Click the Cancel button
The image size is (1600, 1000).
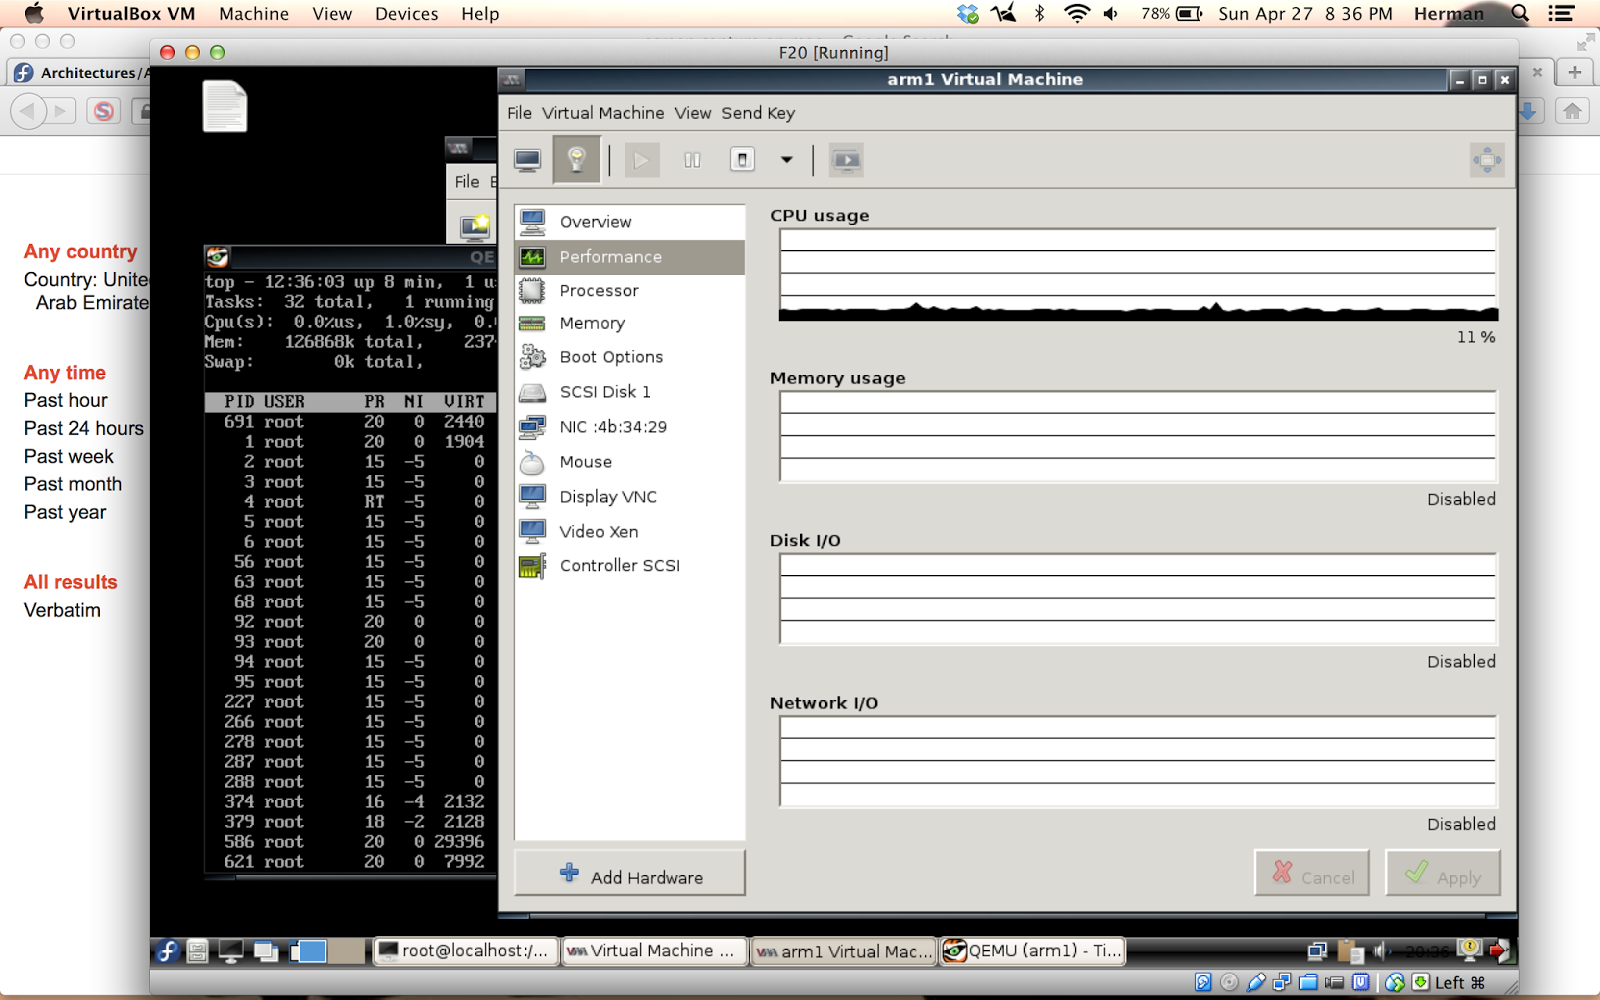click(1312, 874)
